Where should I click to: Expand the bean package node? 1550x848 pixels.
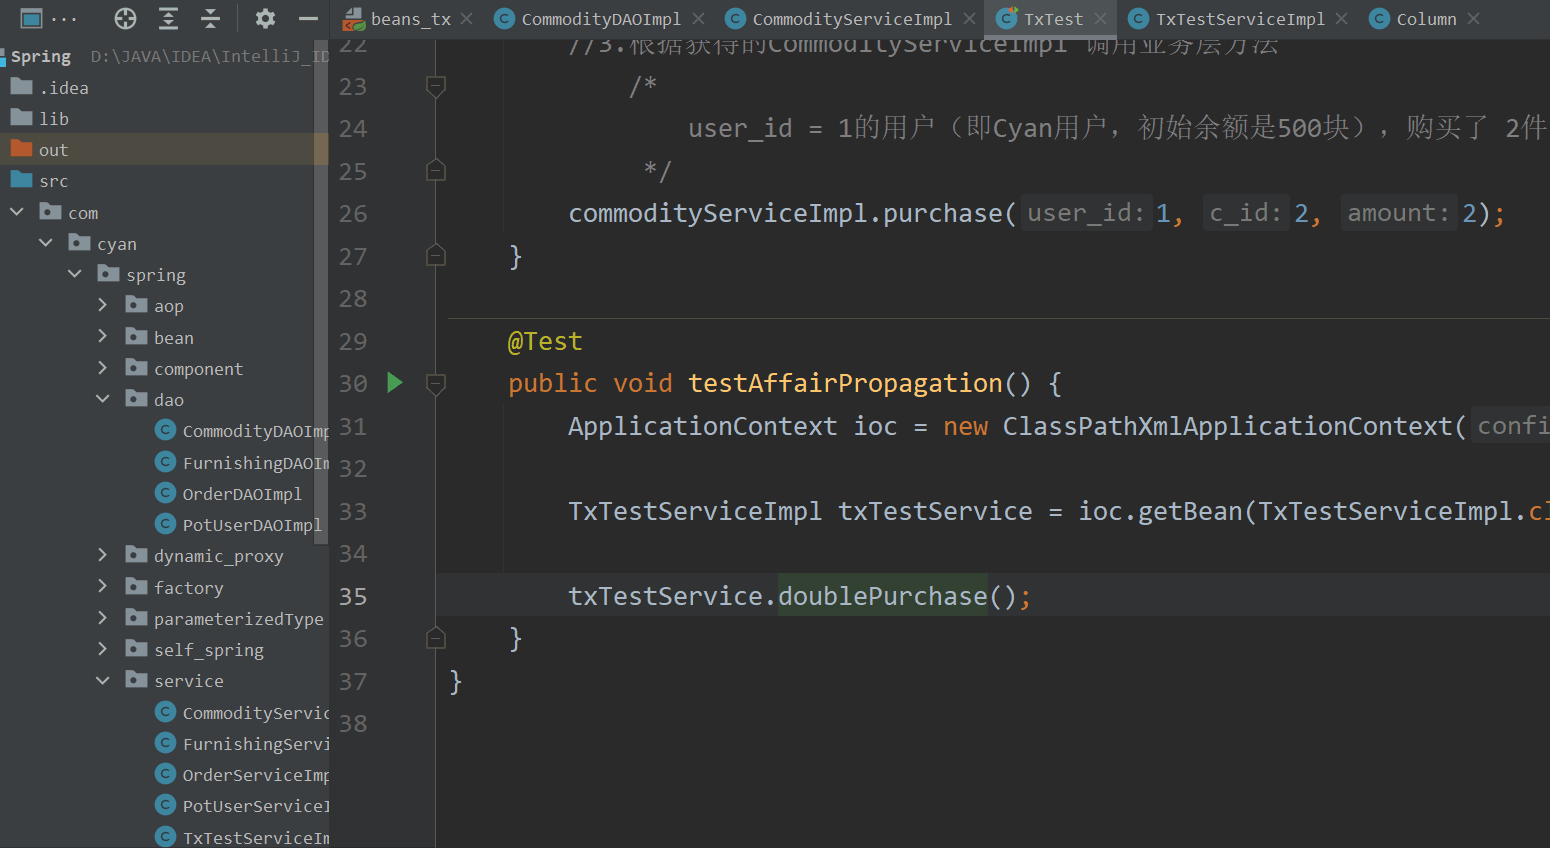103,337
